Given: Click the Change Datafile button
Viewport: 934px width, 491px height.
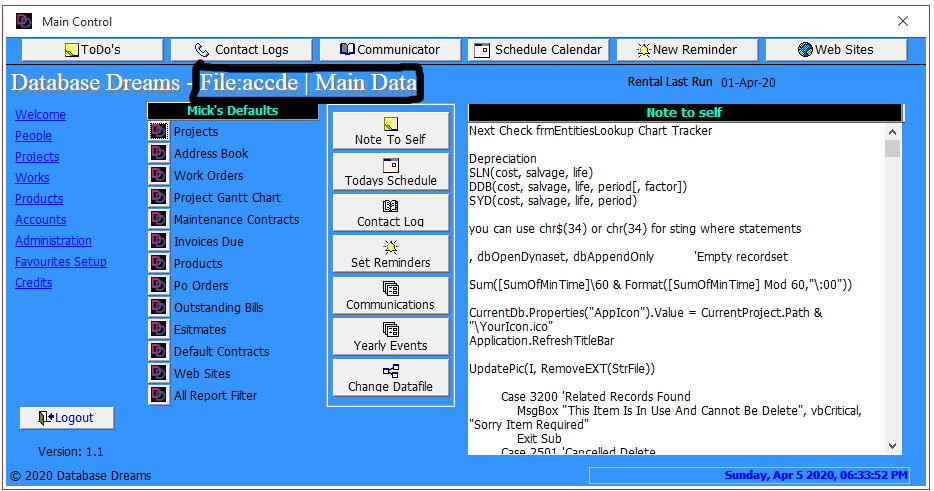Looking at the screenshot, I should tap(391, 378).
